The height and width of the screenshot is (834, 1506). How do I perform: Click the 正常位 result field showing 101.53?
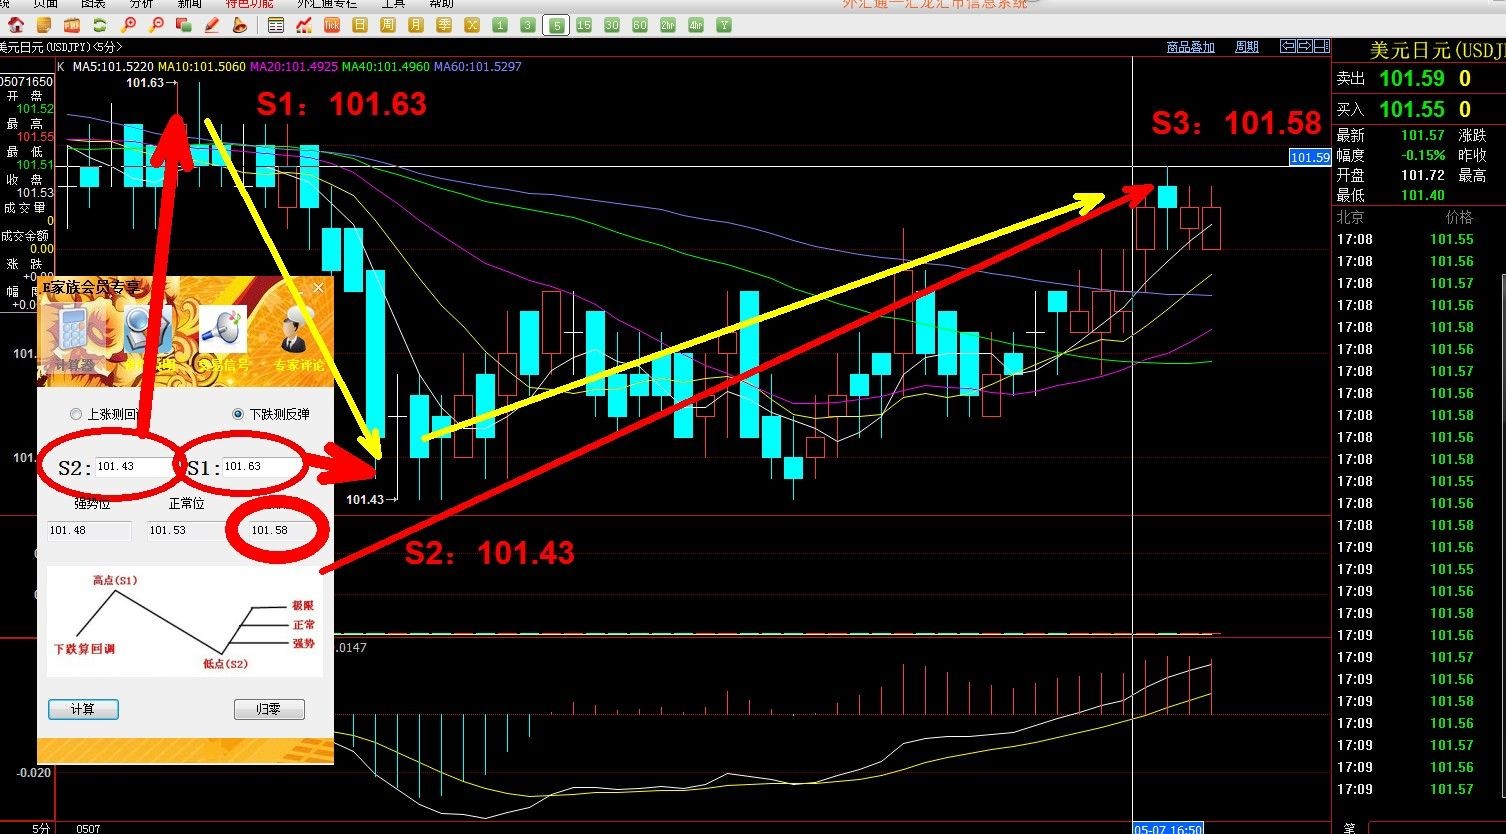(x=188, y=530)
